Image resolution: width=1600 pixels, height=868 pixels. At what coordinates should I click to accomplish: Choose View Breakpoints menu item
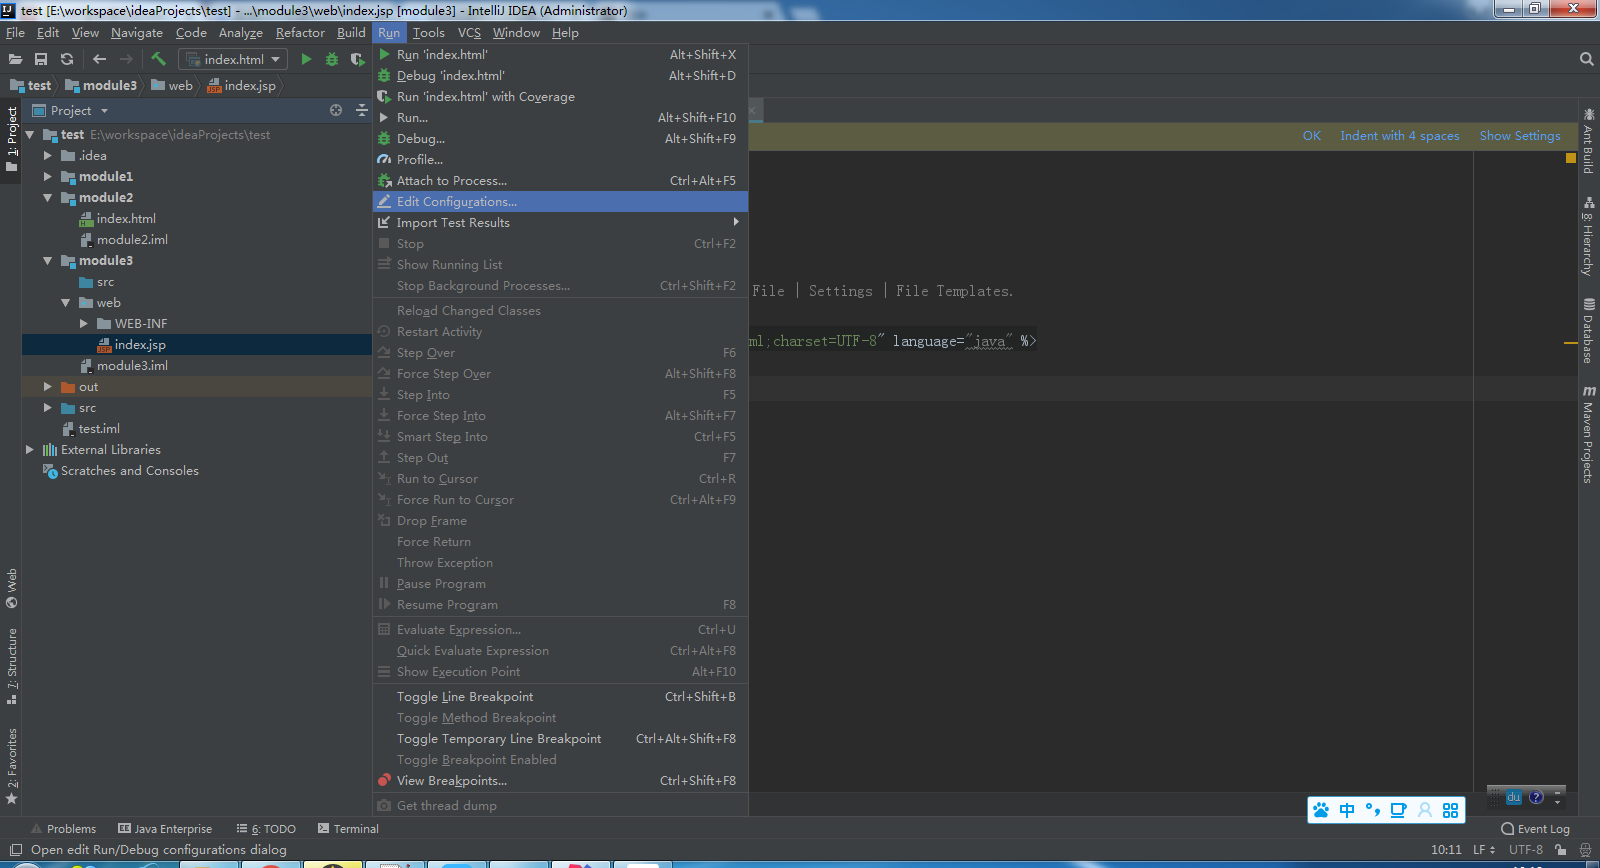[560, 781]
